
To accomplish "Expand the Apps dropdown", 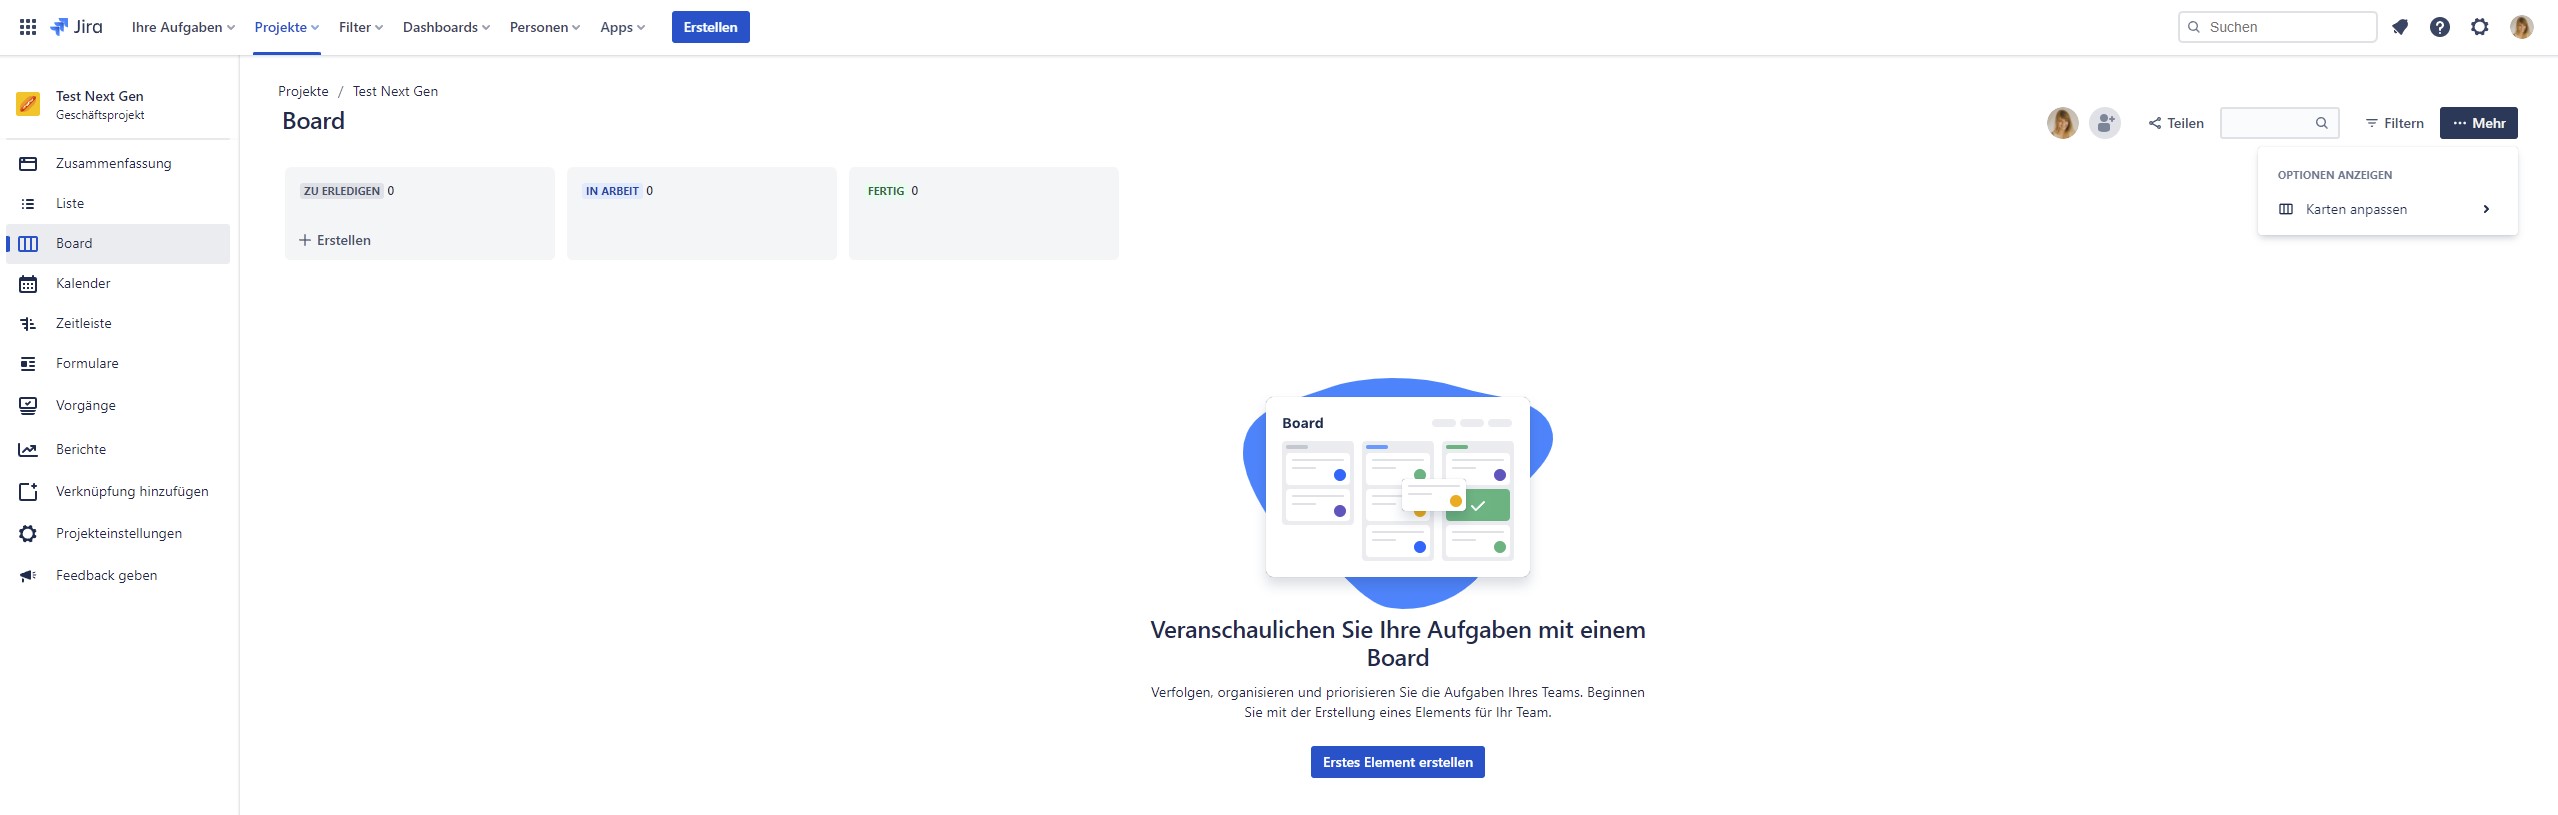I will (623, 27).
